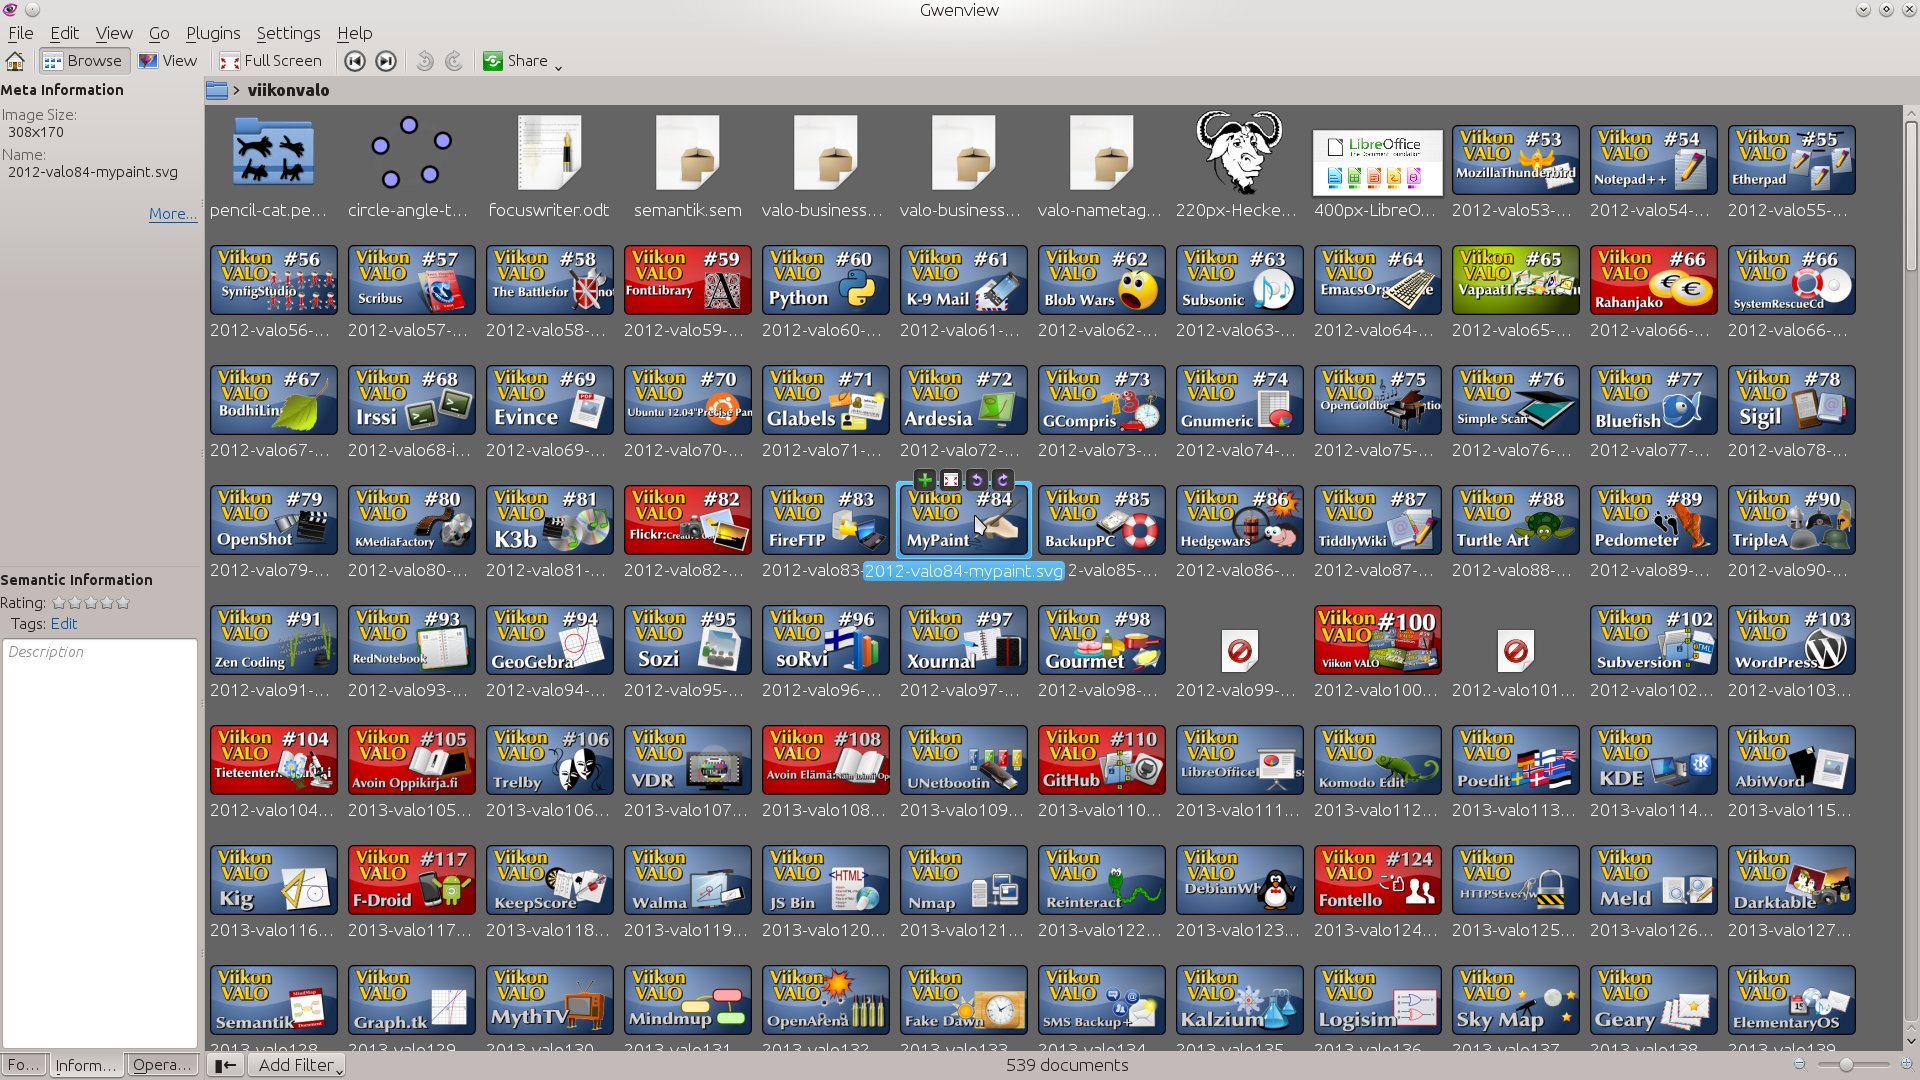
Task: Go to the start page home icon
Action: pos(15,61)
